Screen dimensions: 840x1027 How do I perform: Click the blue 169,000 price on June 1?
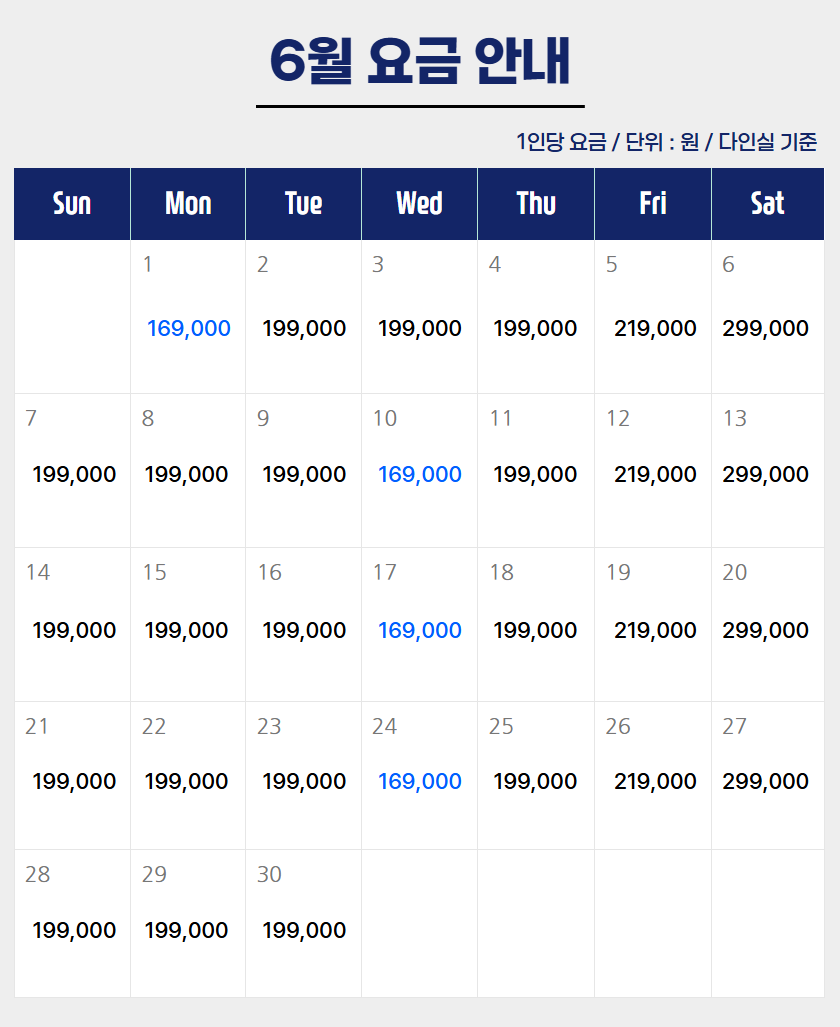pyautogui.click(x=189, y=328)
